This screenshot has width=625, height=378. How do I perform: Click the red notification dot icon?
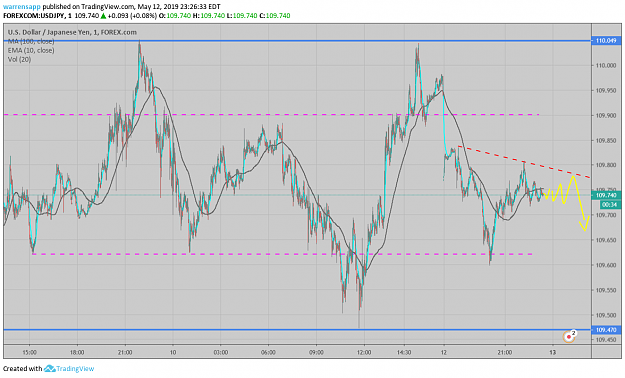point(569,337)
